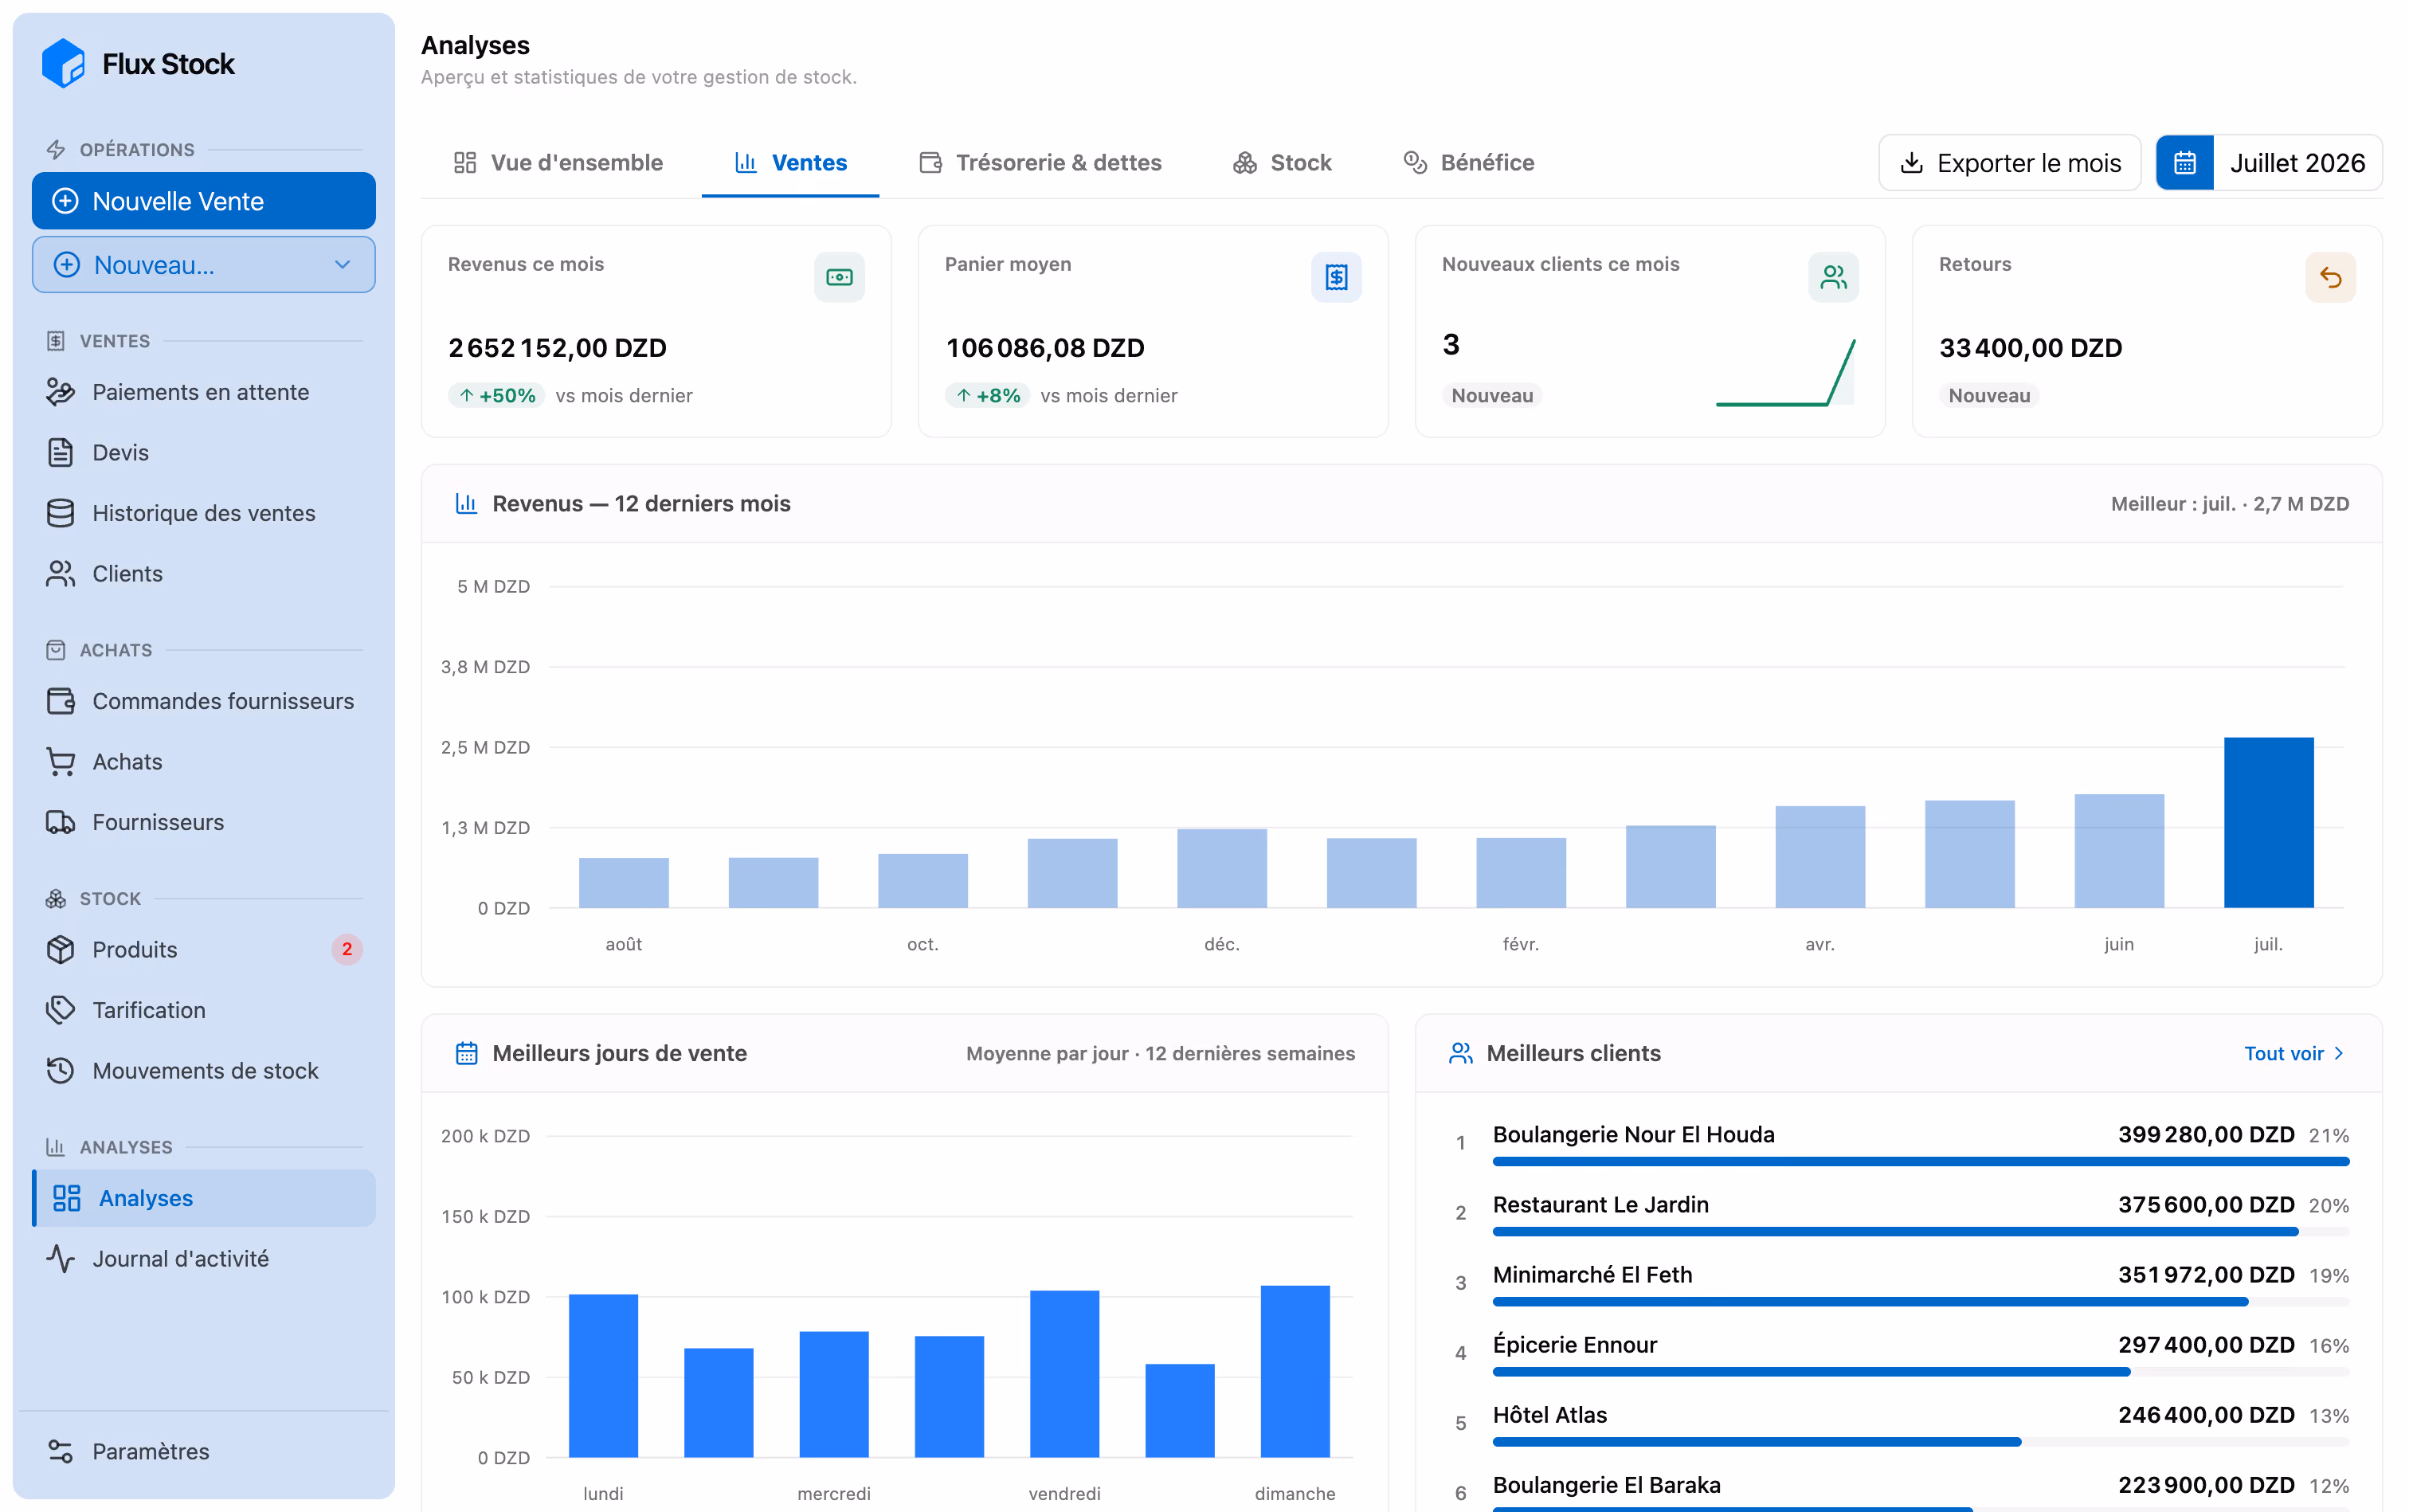Expand the Nouveau… dropdown chevron
The height and width of the screenshot is (1512, 2409).
(x=342, y=265)
